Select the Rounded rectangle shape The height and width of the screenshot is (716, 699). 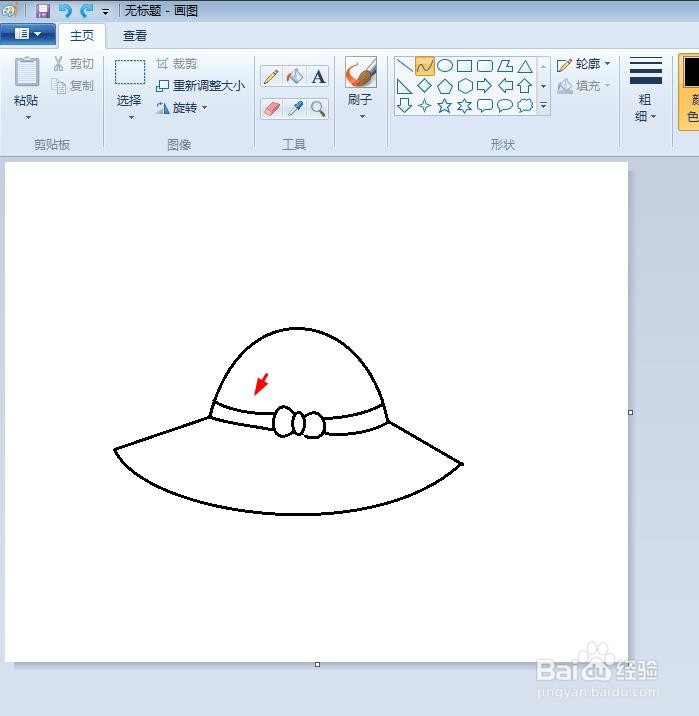[485, 66]
